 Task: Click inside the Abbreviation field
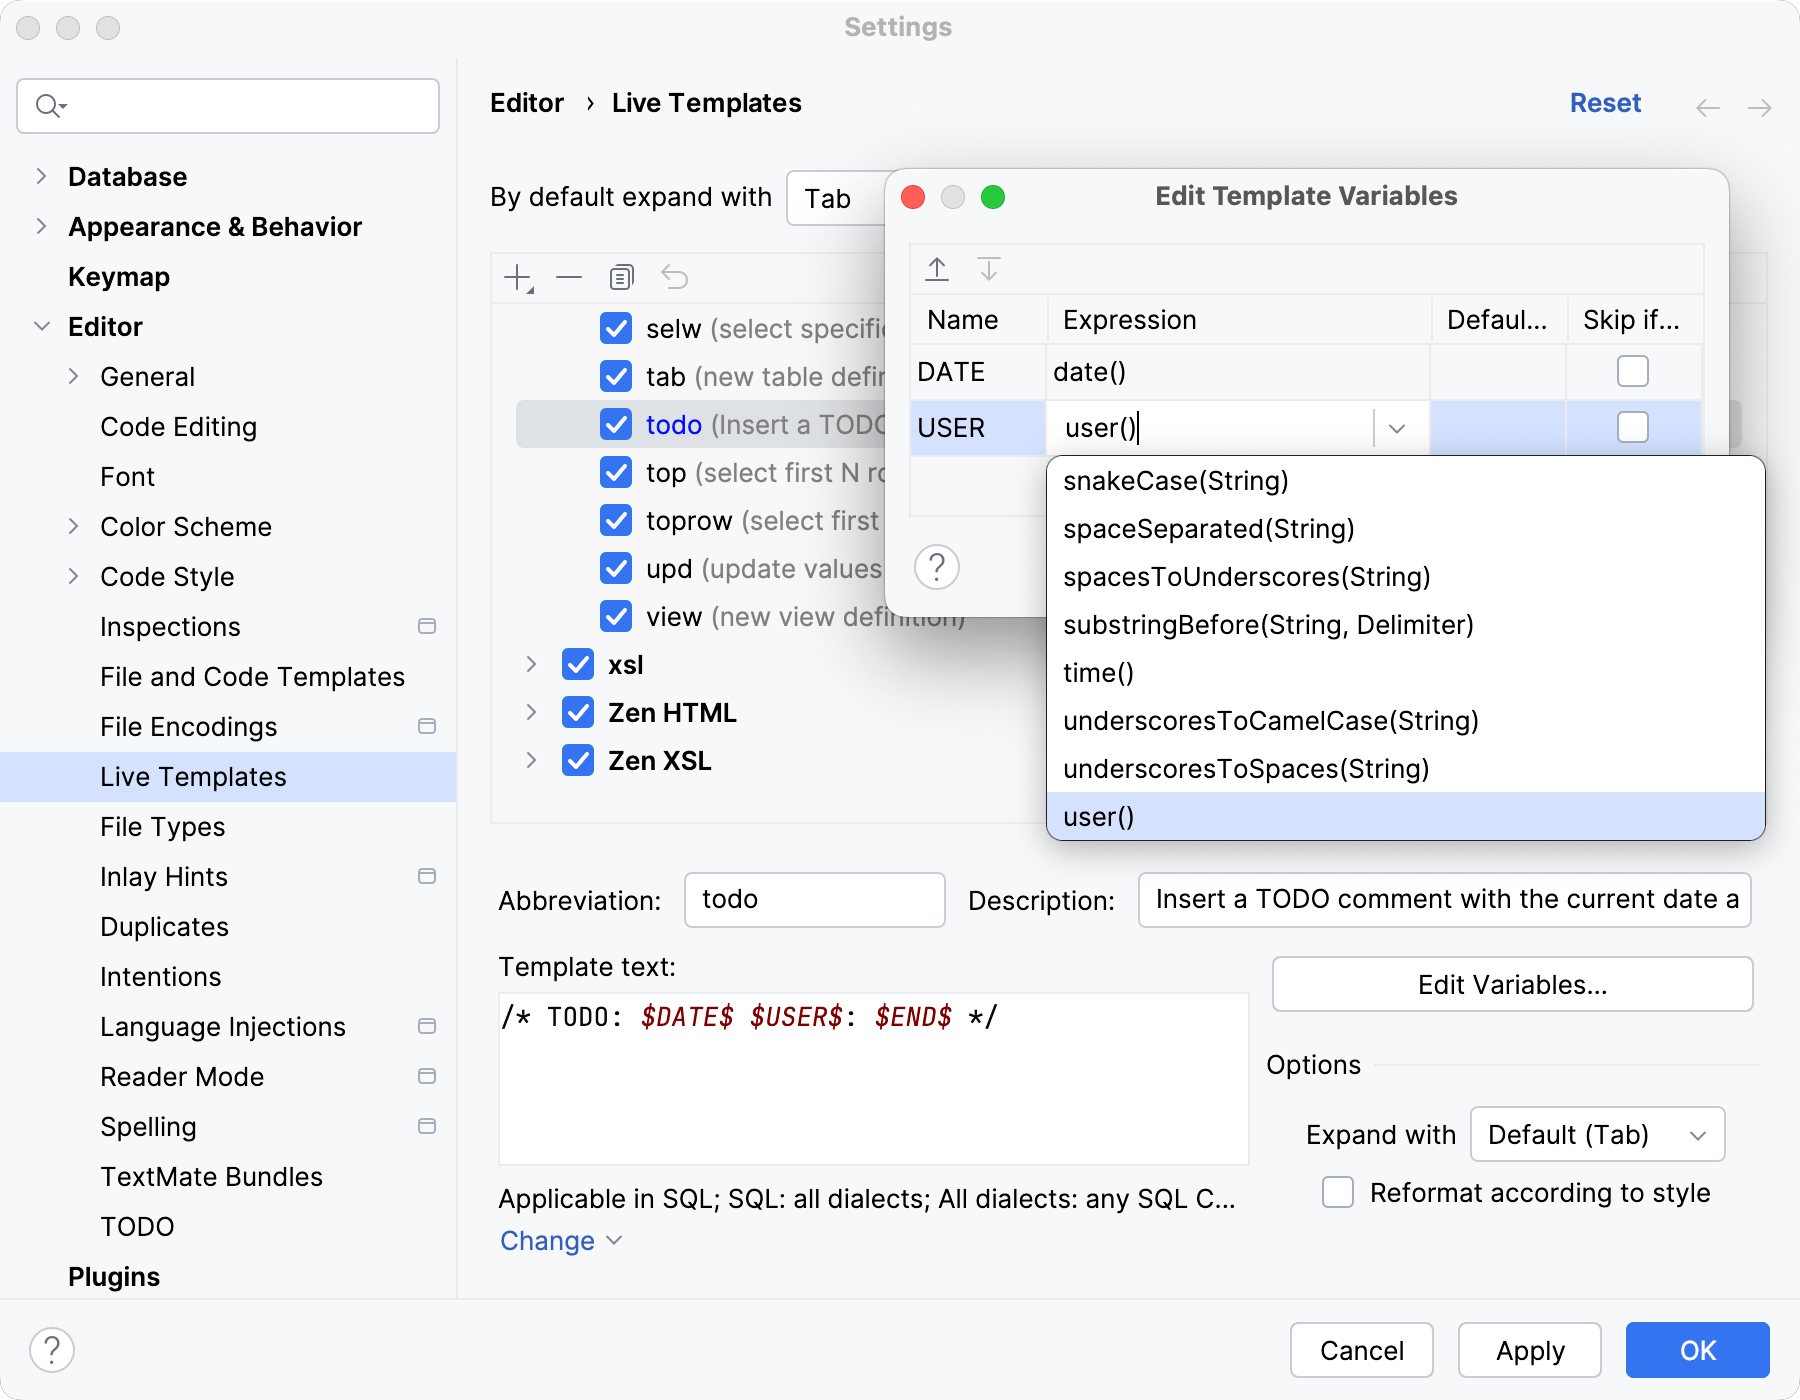tap(813, 899)
